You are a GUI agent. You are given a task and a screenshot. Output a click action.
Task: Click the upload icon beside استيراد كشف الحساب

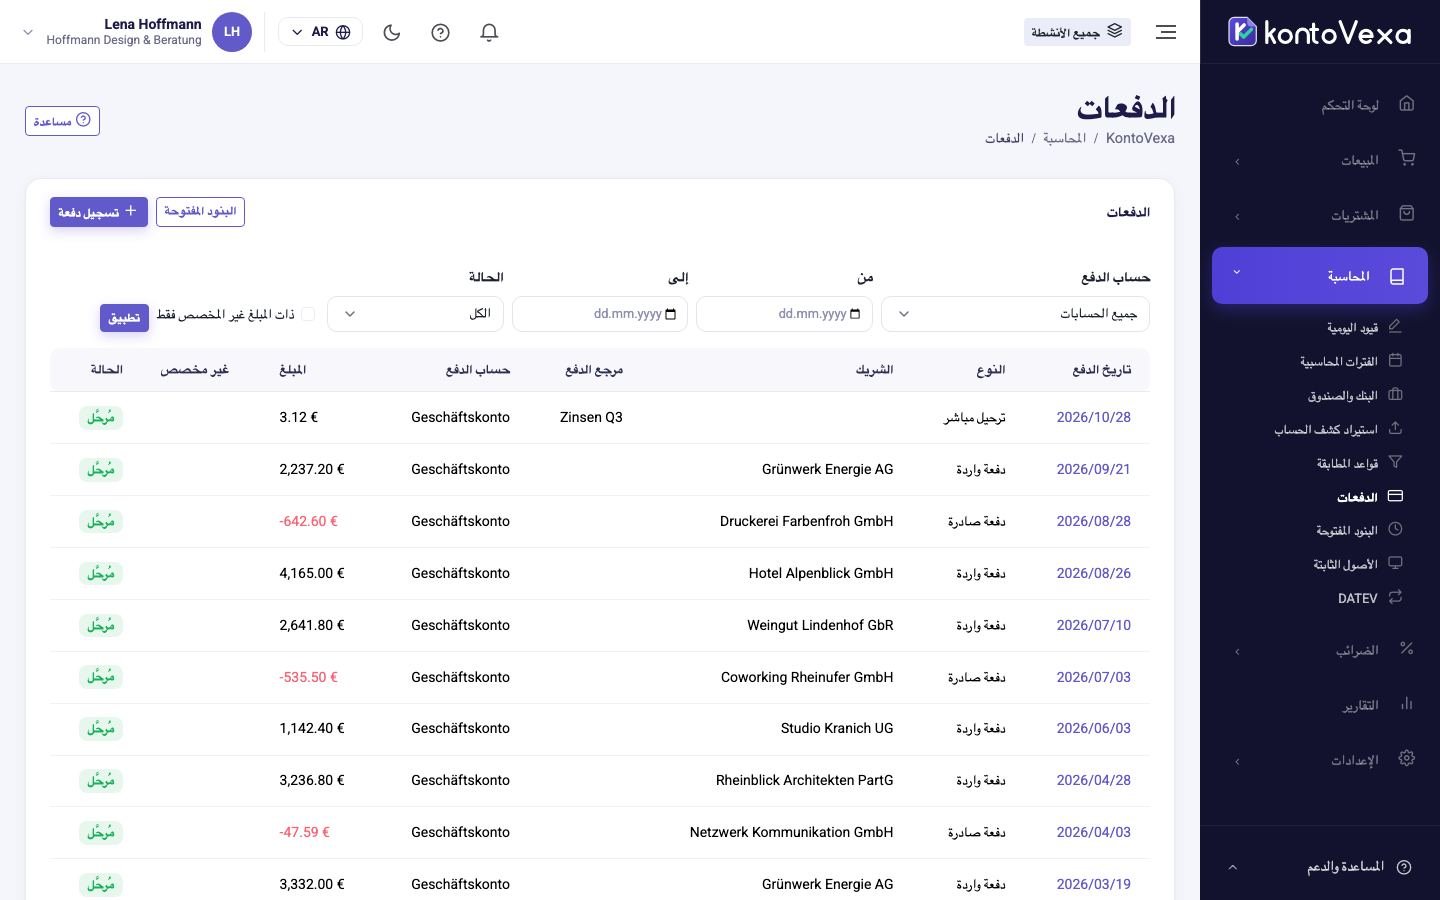pos(1395,429)
